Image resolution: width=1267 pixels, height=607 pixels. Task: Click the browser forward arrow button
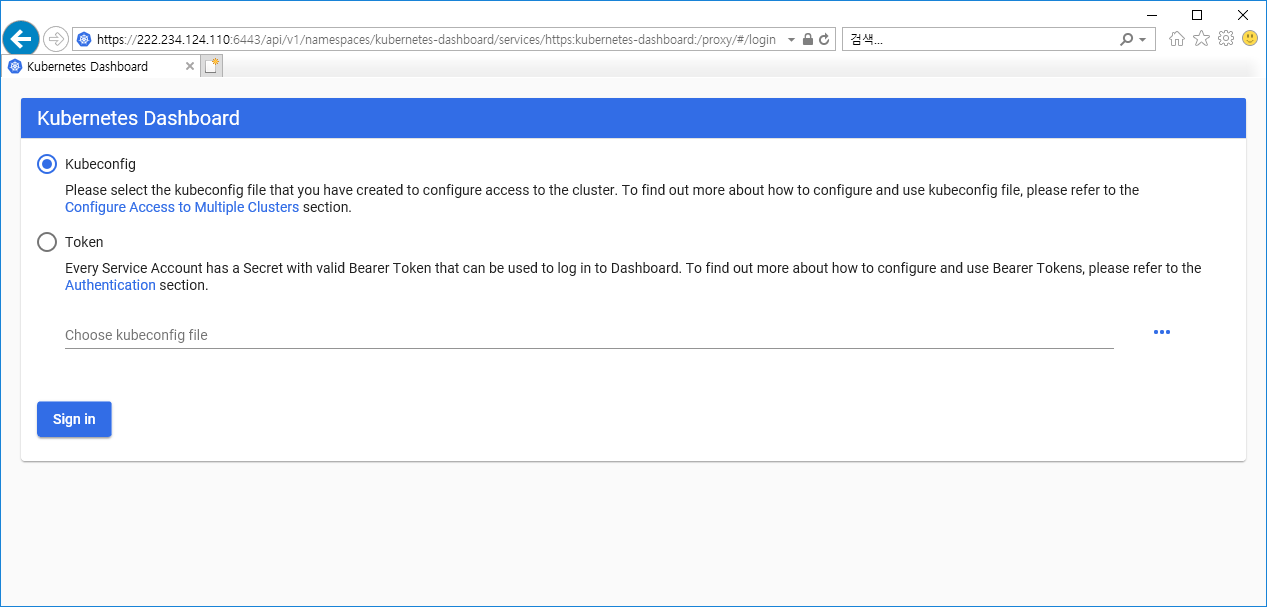pos(56,39)
